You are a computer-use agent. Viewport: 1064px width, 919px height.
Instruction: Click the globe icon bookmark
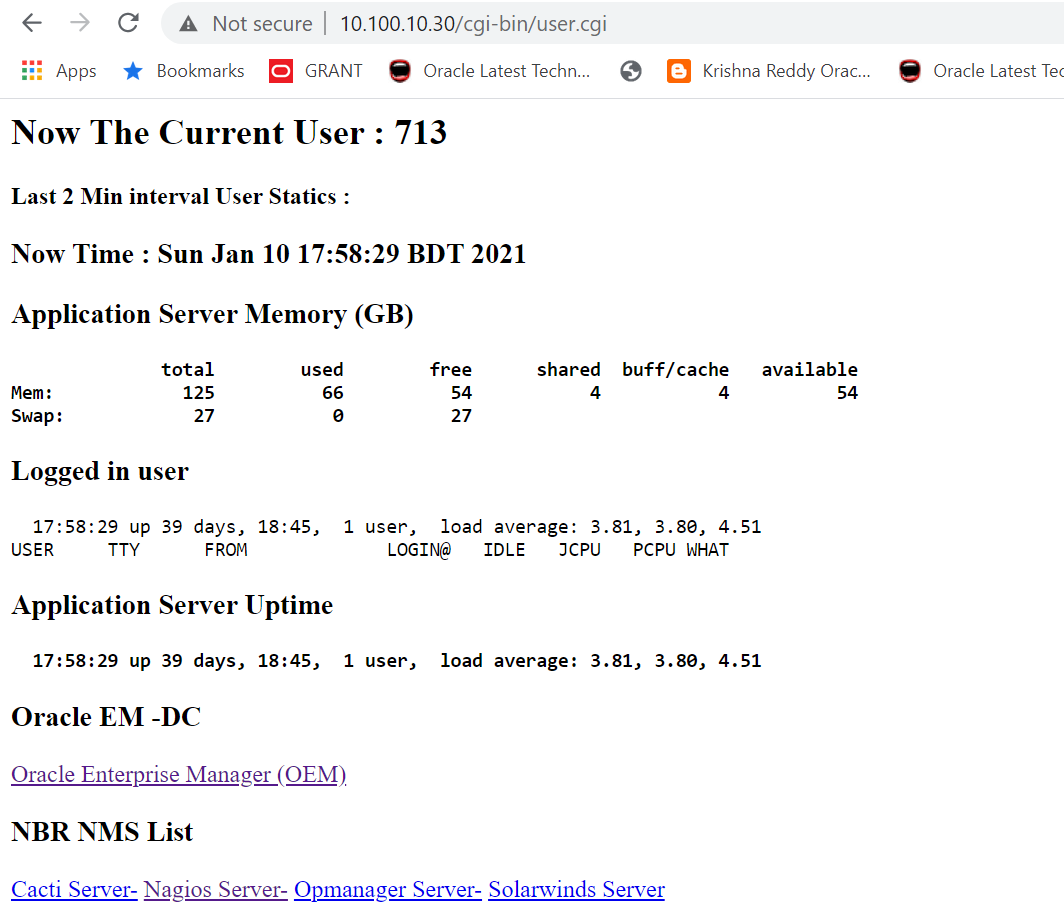(630, 71)
